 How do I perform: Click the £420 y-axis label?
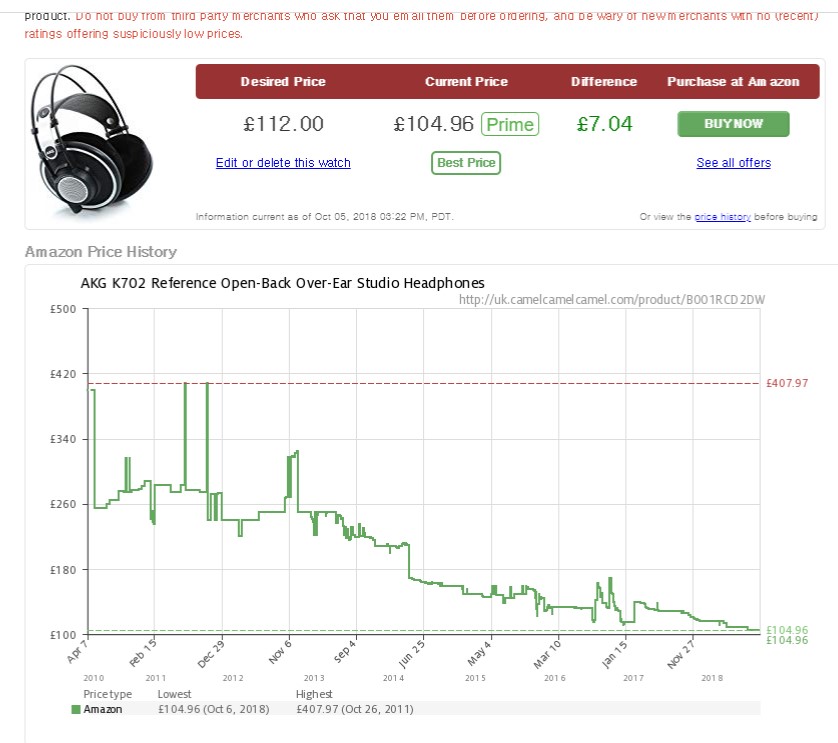tap(63, 374)
